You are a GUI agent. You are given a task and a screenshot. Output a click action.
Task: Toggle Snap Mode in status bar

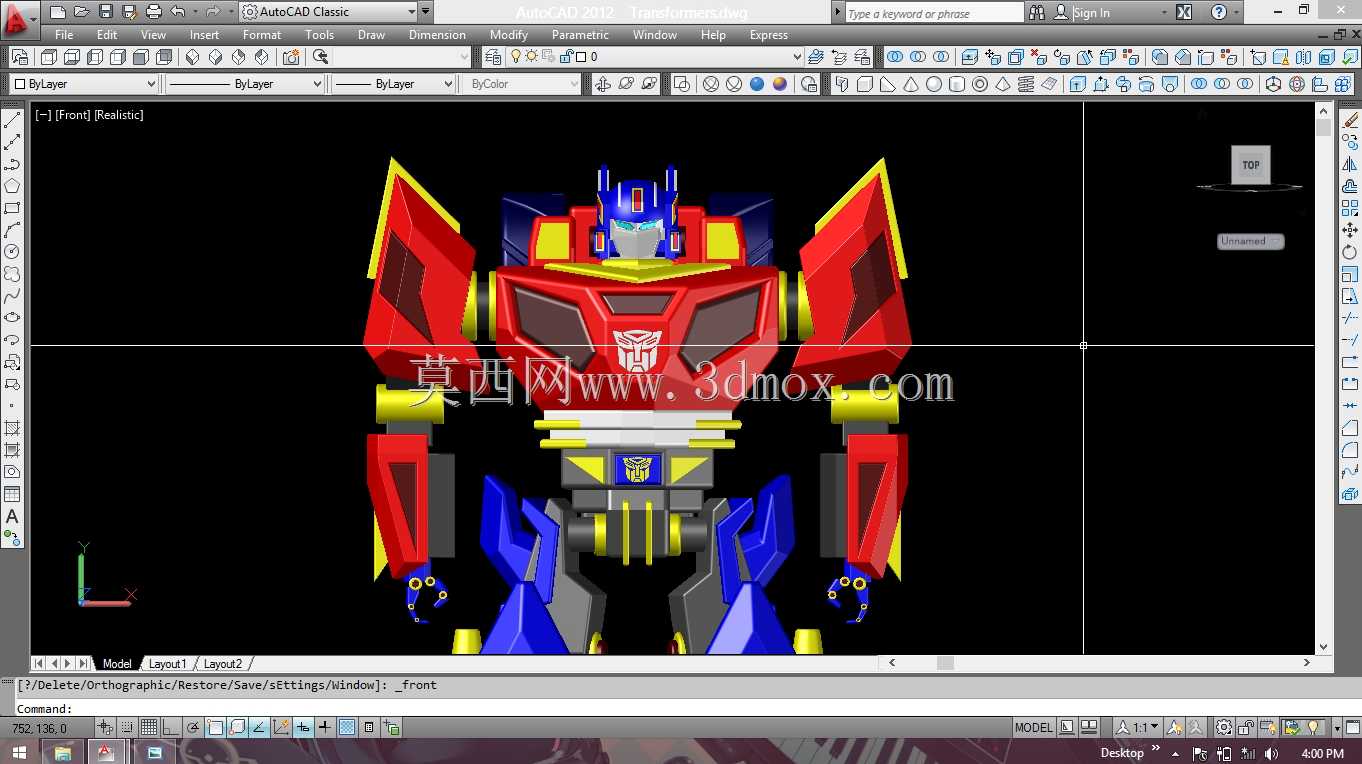click(x=127, y=727)
